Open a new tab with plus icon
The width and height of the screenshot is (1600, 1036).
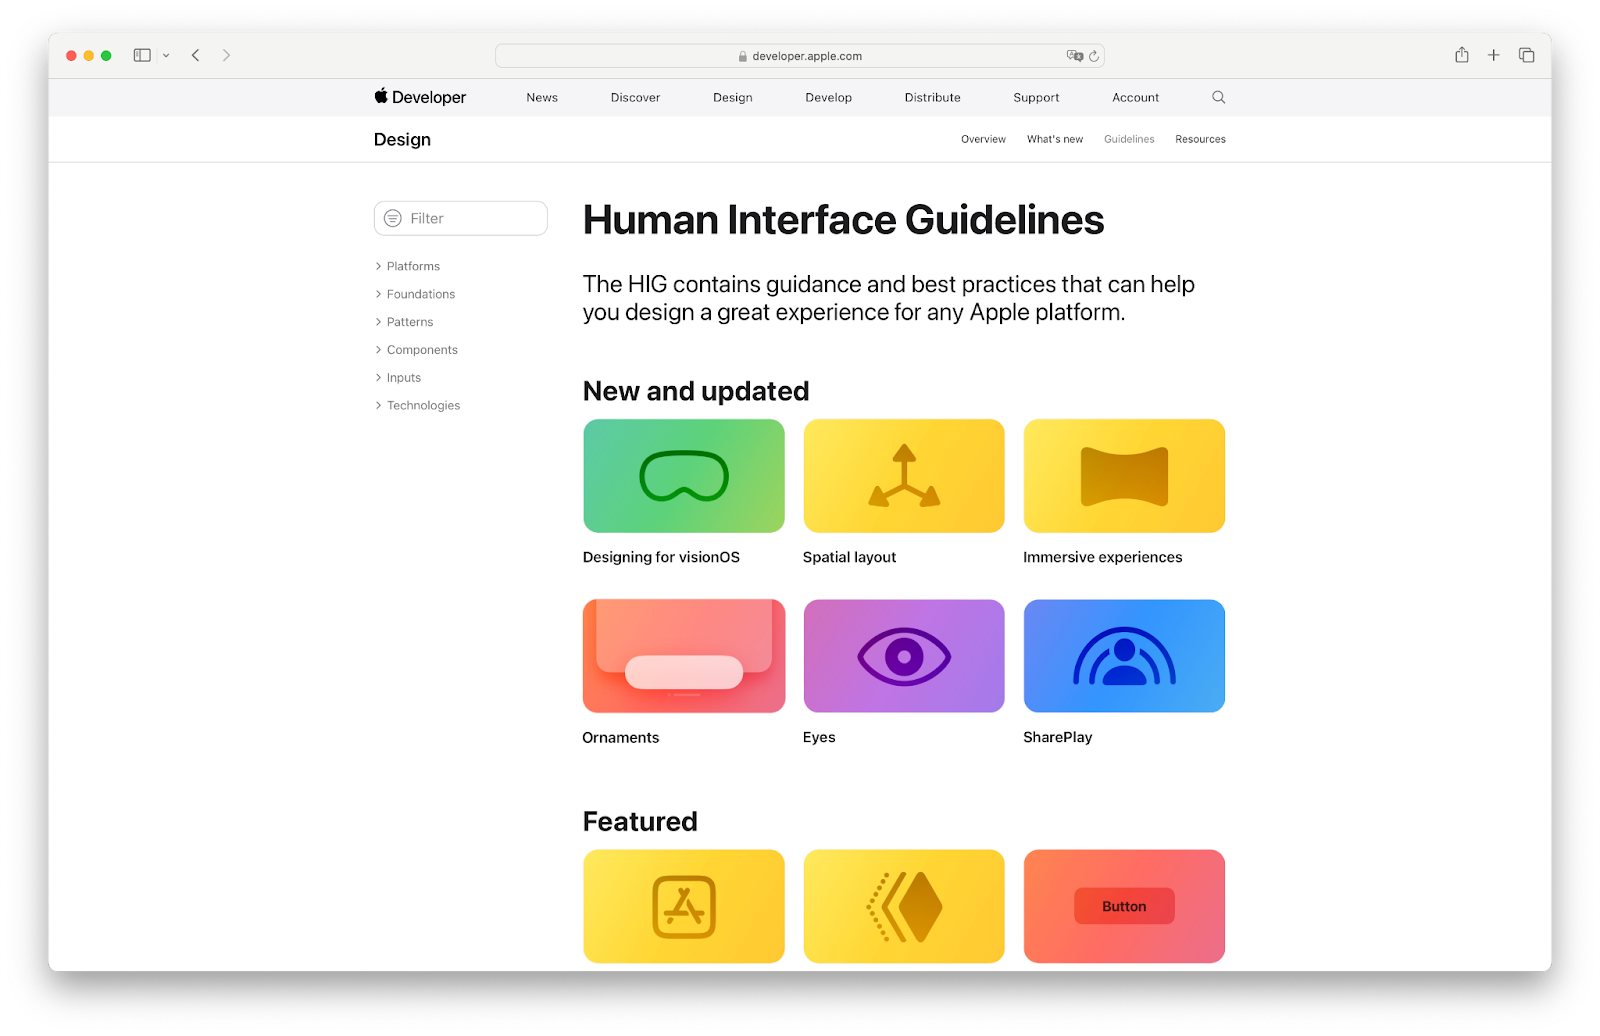click(x=1493, y=55)
